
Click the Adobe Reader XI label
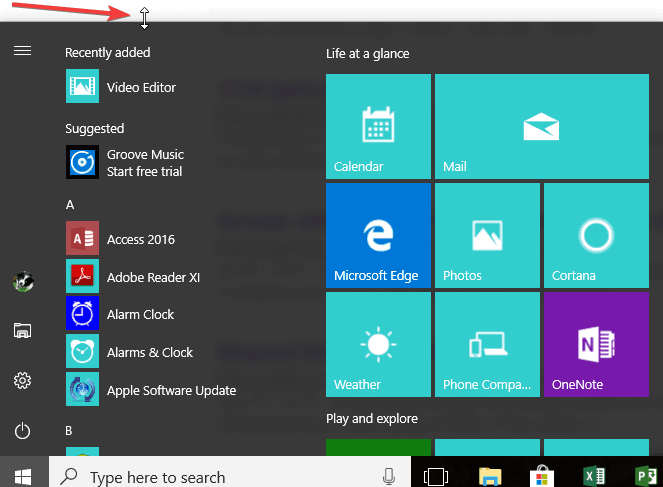[153, 277]
